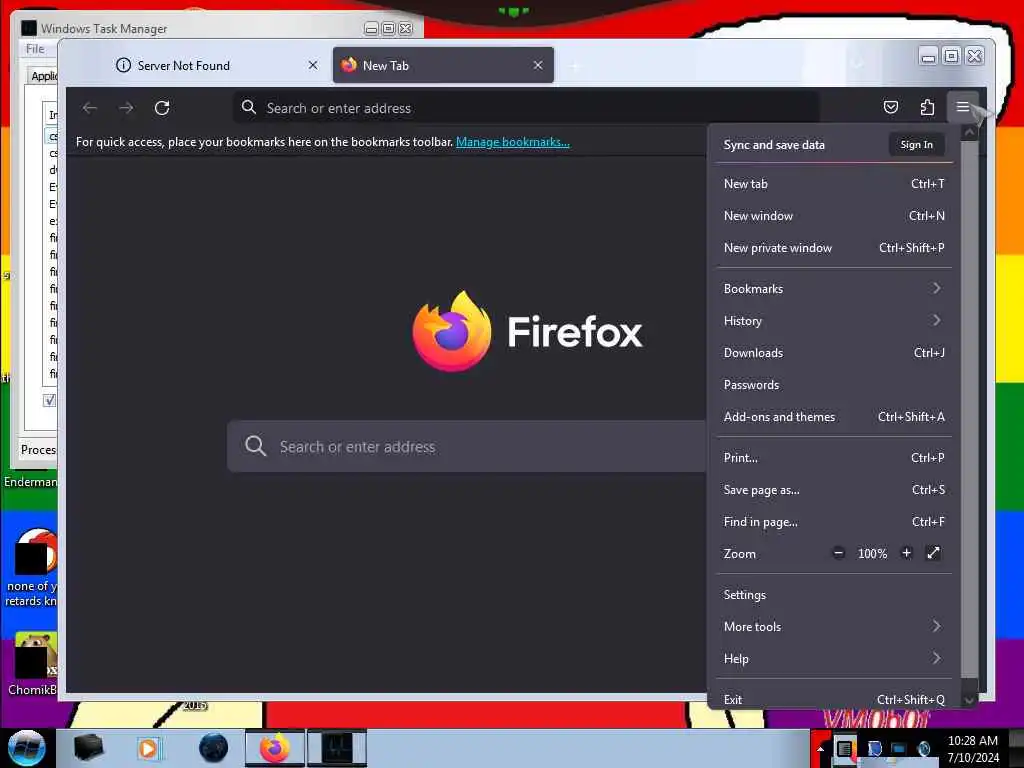Open Add-ons and themes
Viewport: 1024px width, 768px height.
tap(834, 417)
